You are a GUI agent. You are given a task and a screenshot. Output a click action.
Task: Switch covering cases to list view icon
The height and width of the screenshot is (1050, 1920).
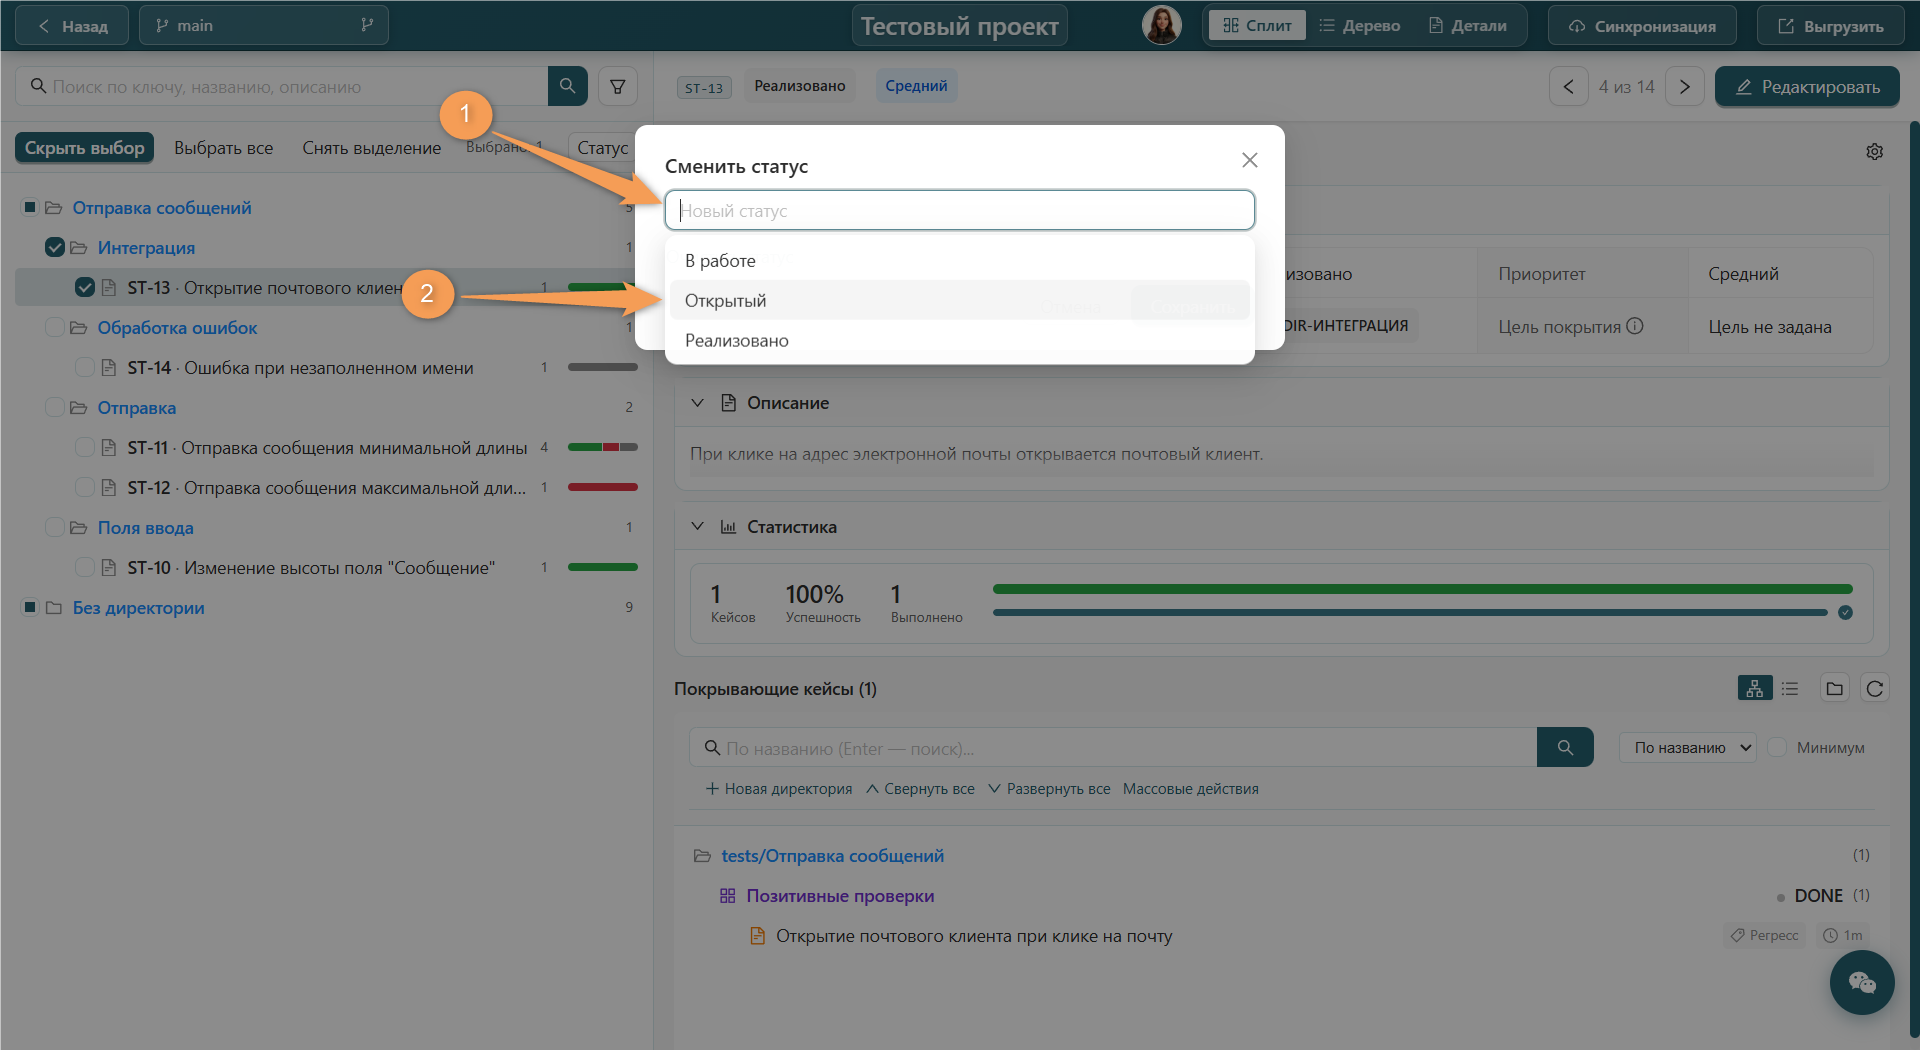(1790, 688)
